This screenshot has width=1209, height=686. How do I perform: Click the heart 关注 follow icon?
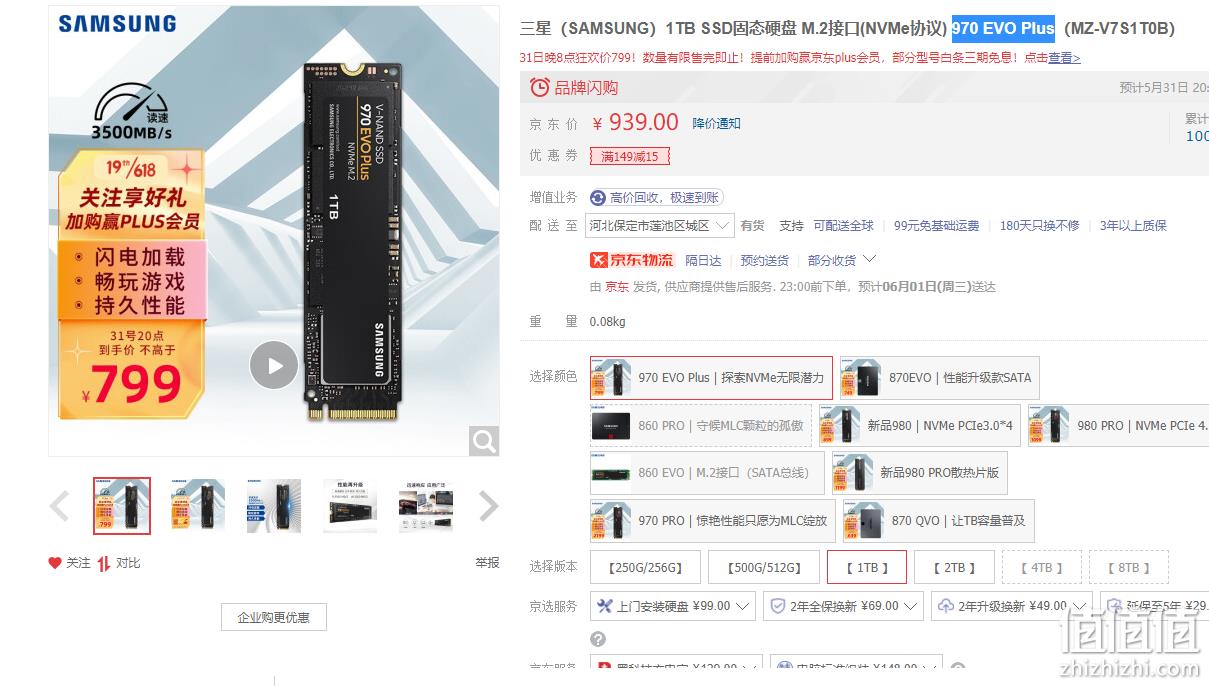55,563
